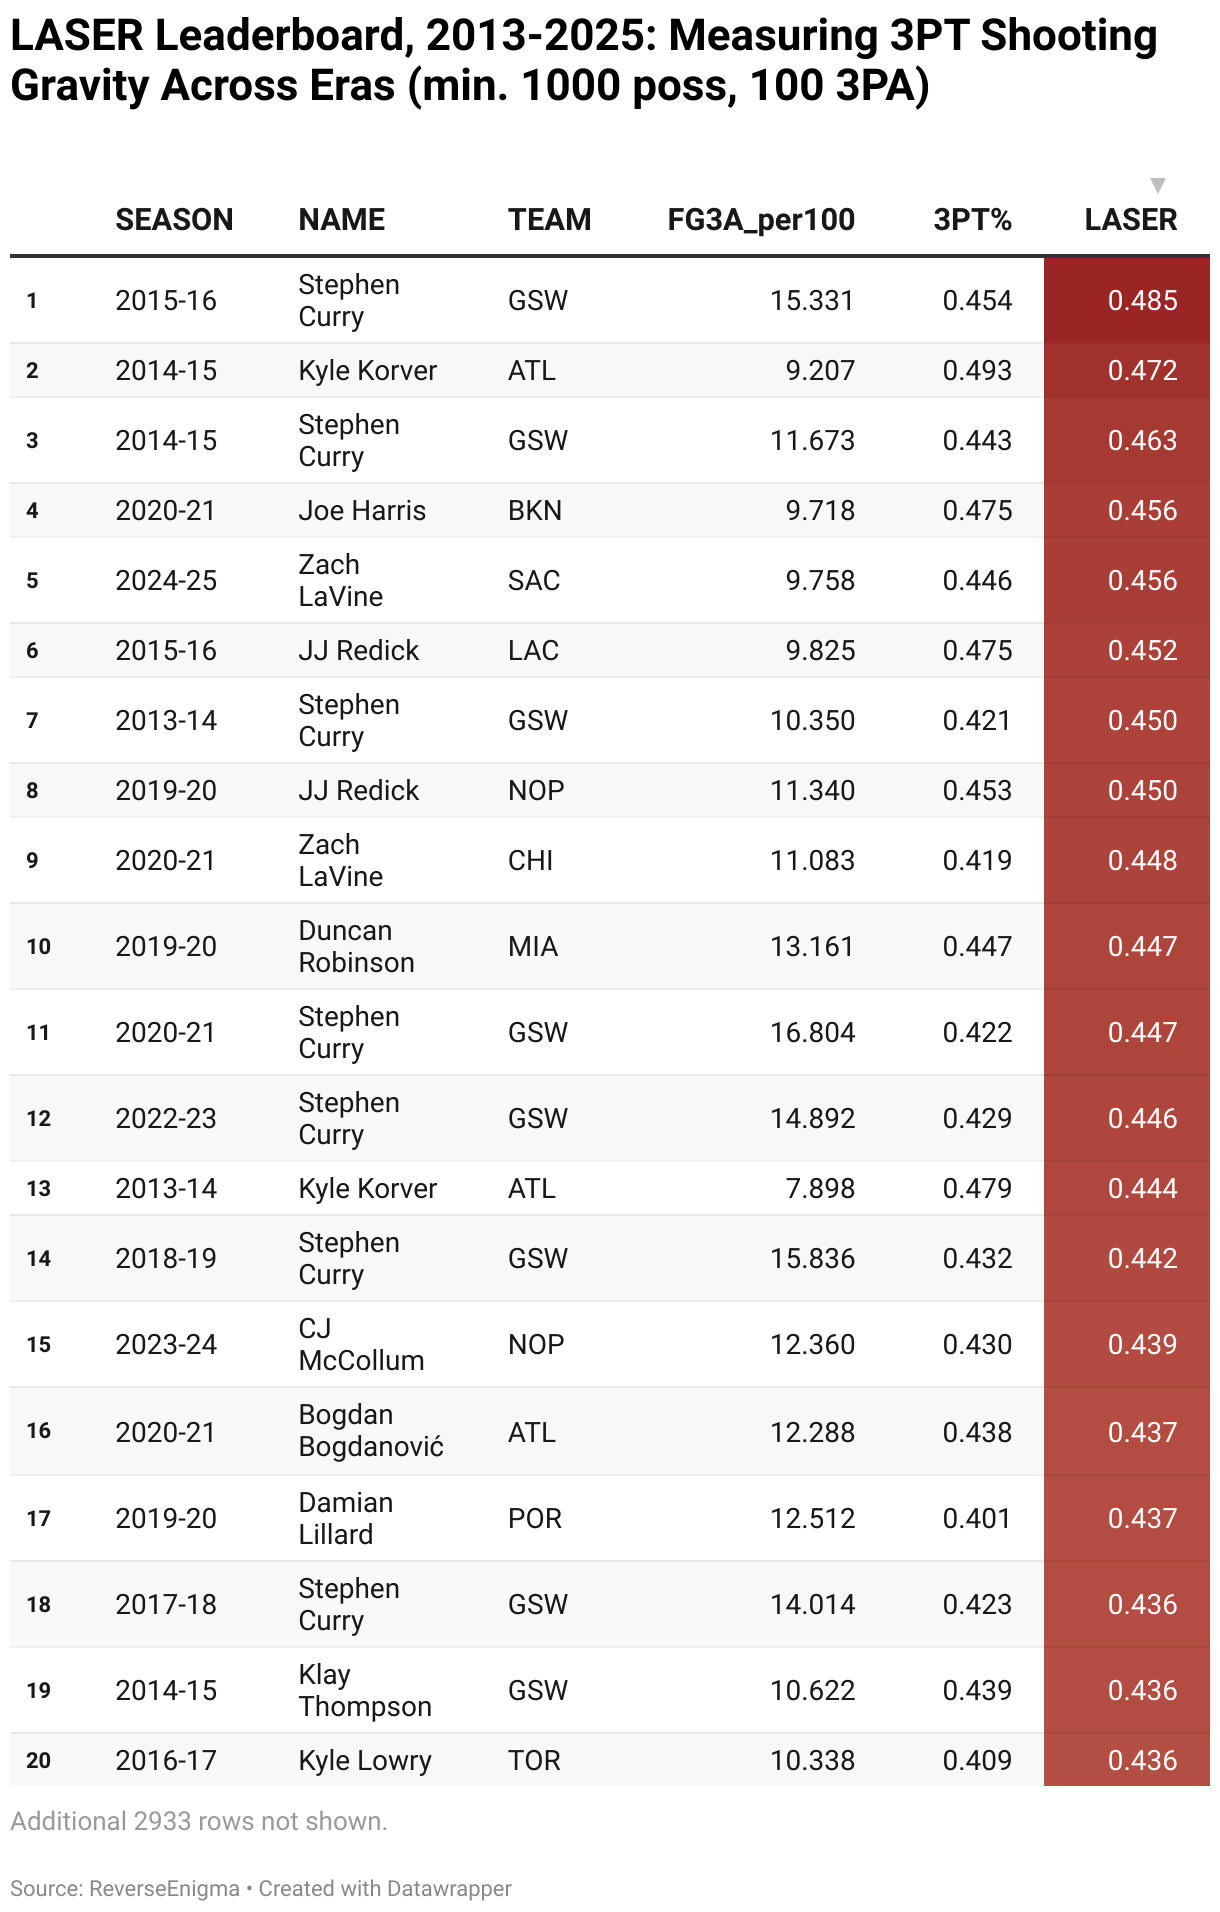Click 'Additional 2933 rows not shown' note
Image resolution: width=1220 pixels, height=1912 pixels.
[x=199, y=1821]
